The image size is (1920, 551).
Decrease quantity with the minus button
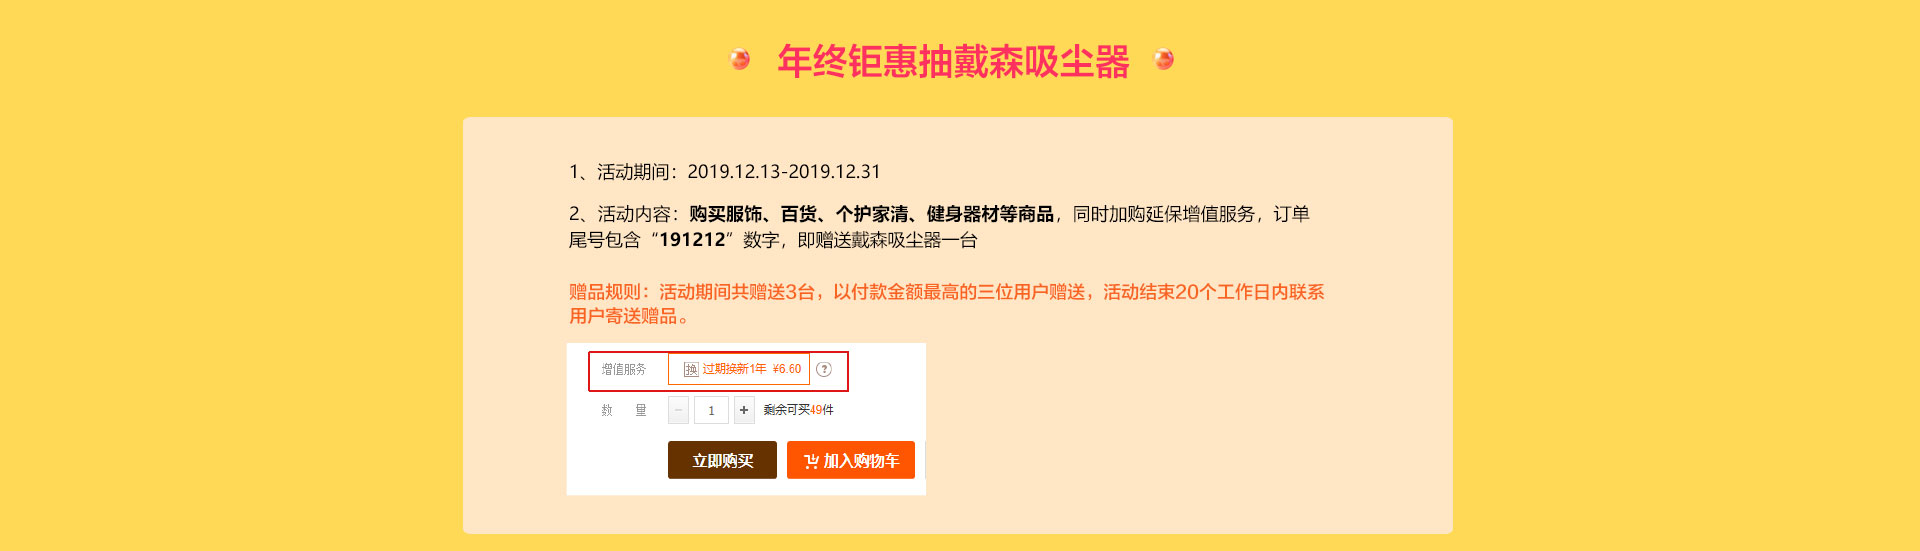click(x=678, y=410)
